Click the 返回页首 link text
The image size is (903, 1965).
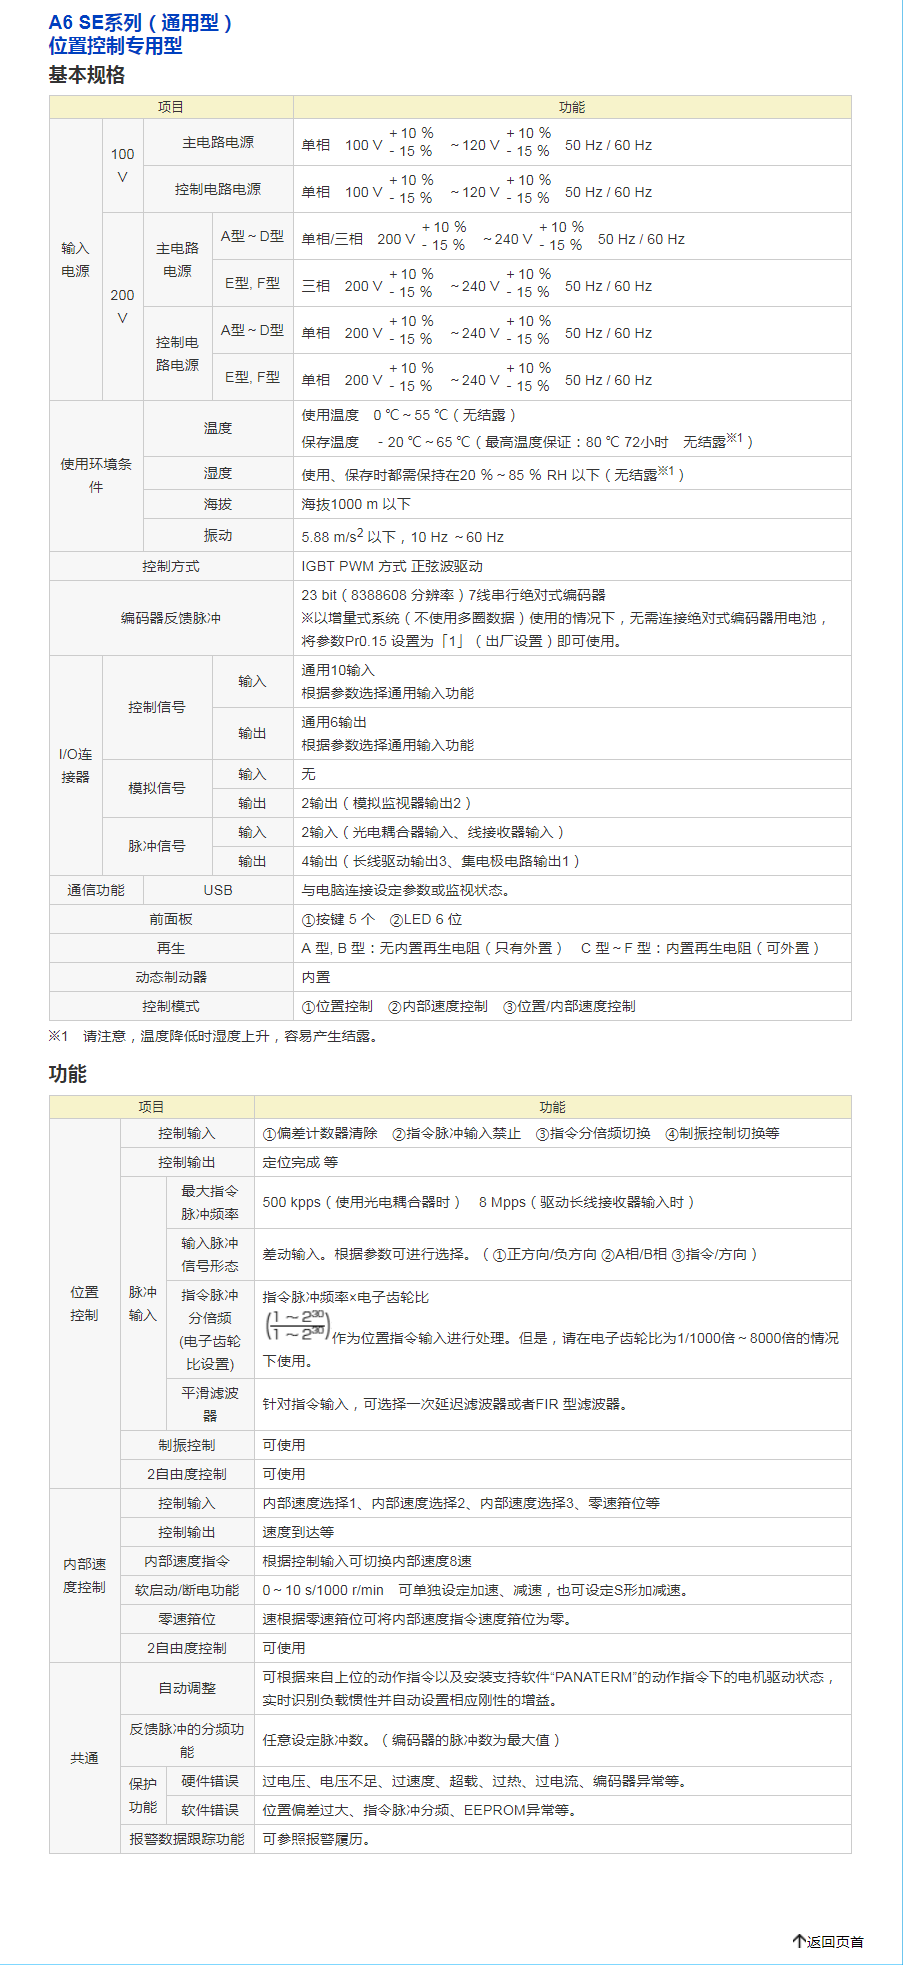835,1941
